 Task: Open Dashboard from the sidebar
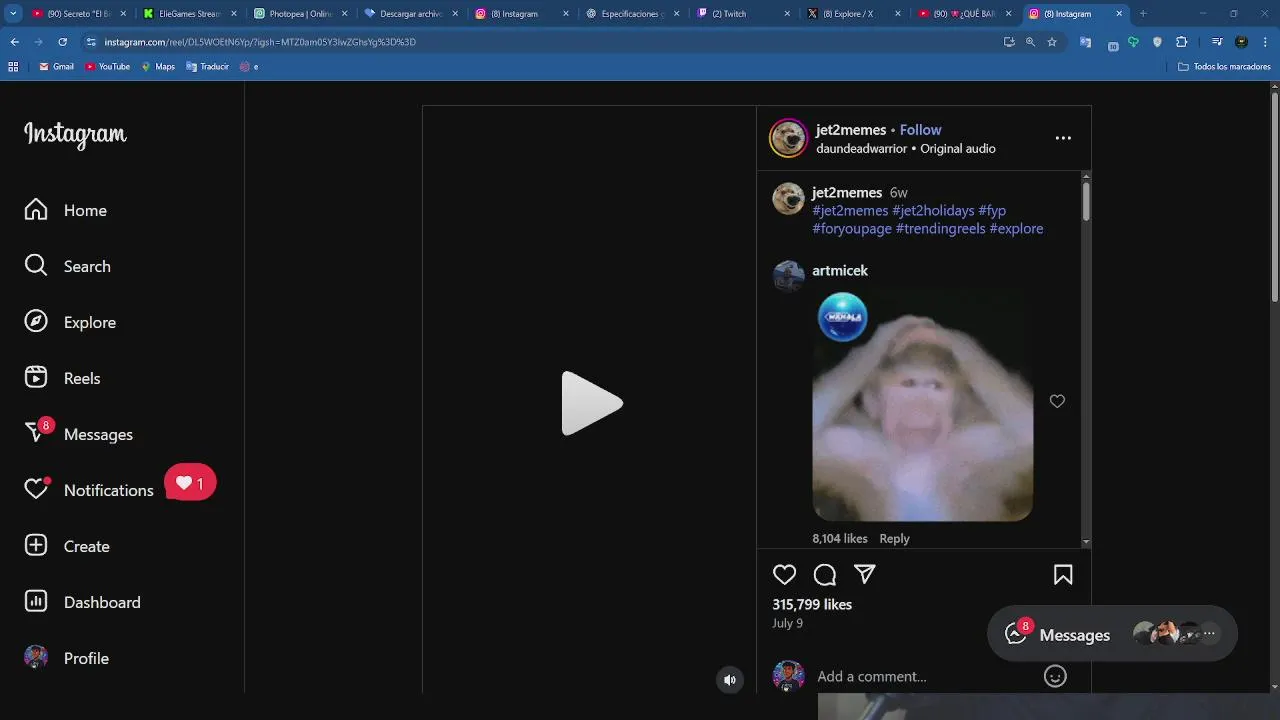pos(83,602)
